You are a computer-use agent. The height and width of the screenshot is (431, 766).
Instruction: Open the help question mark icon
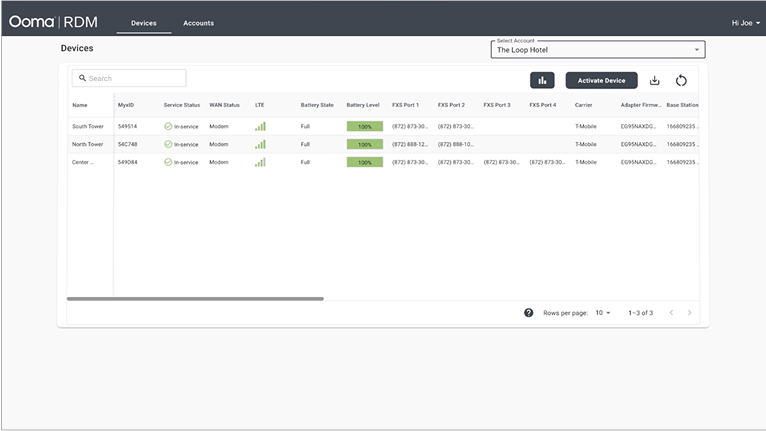click(x=529, y=313)
